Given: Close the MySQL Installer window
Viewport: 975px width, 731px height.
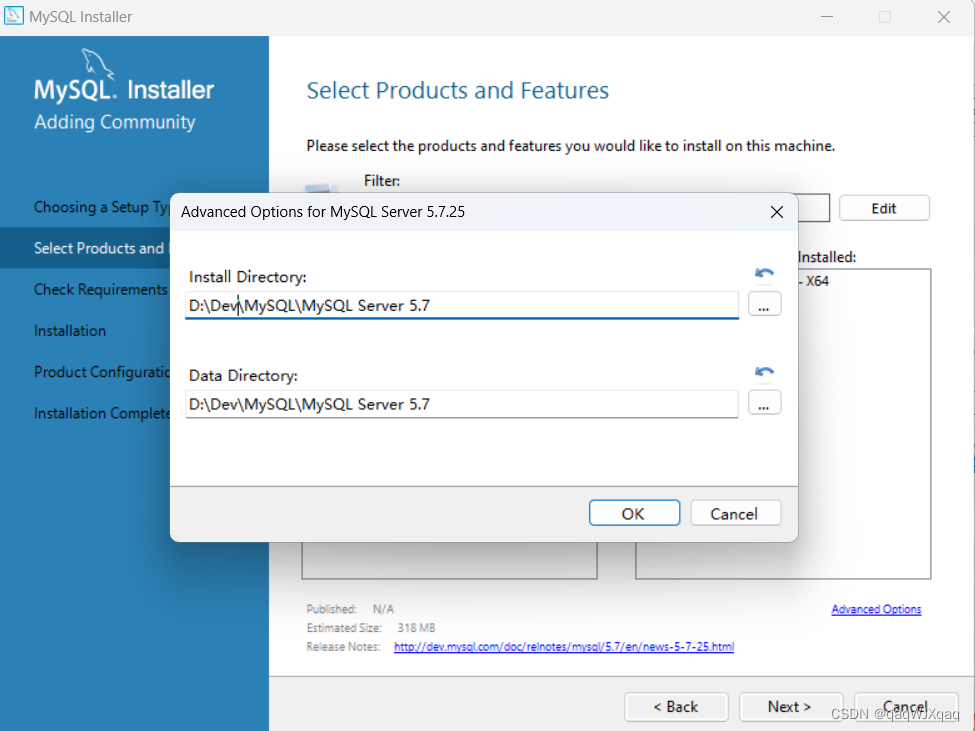Looking at the screenshot, I should [943, 17].
